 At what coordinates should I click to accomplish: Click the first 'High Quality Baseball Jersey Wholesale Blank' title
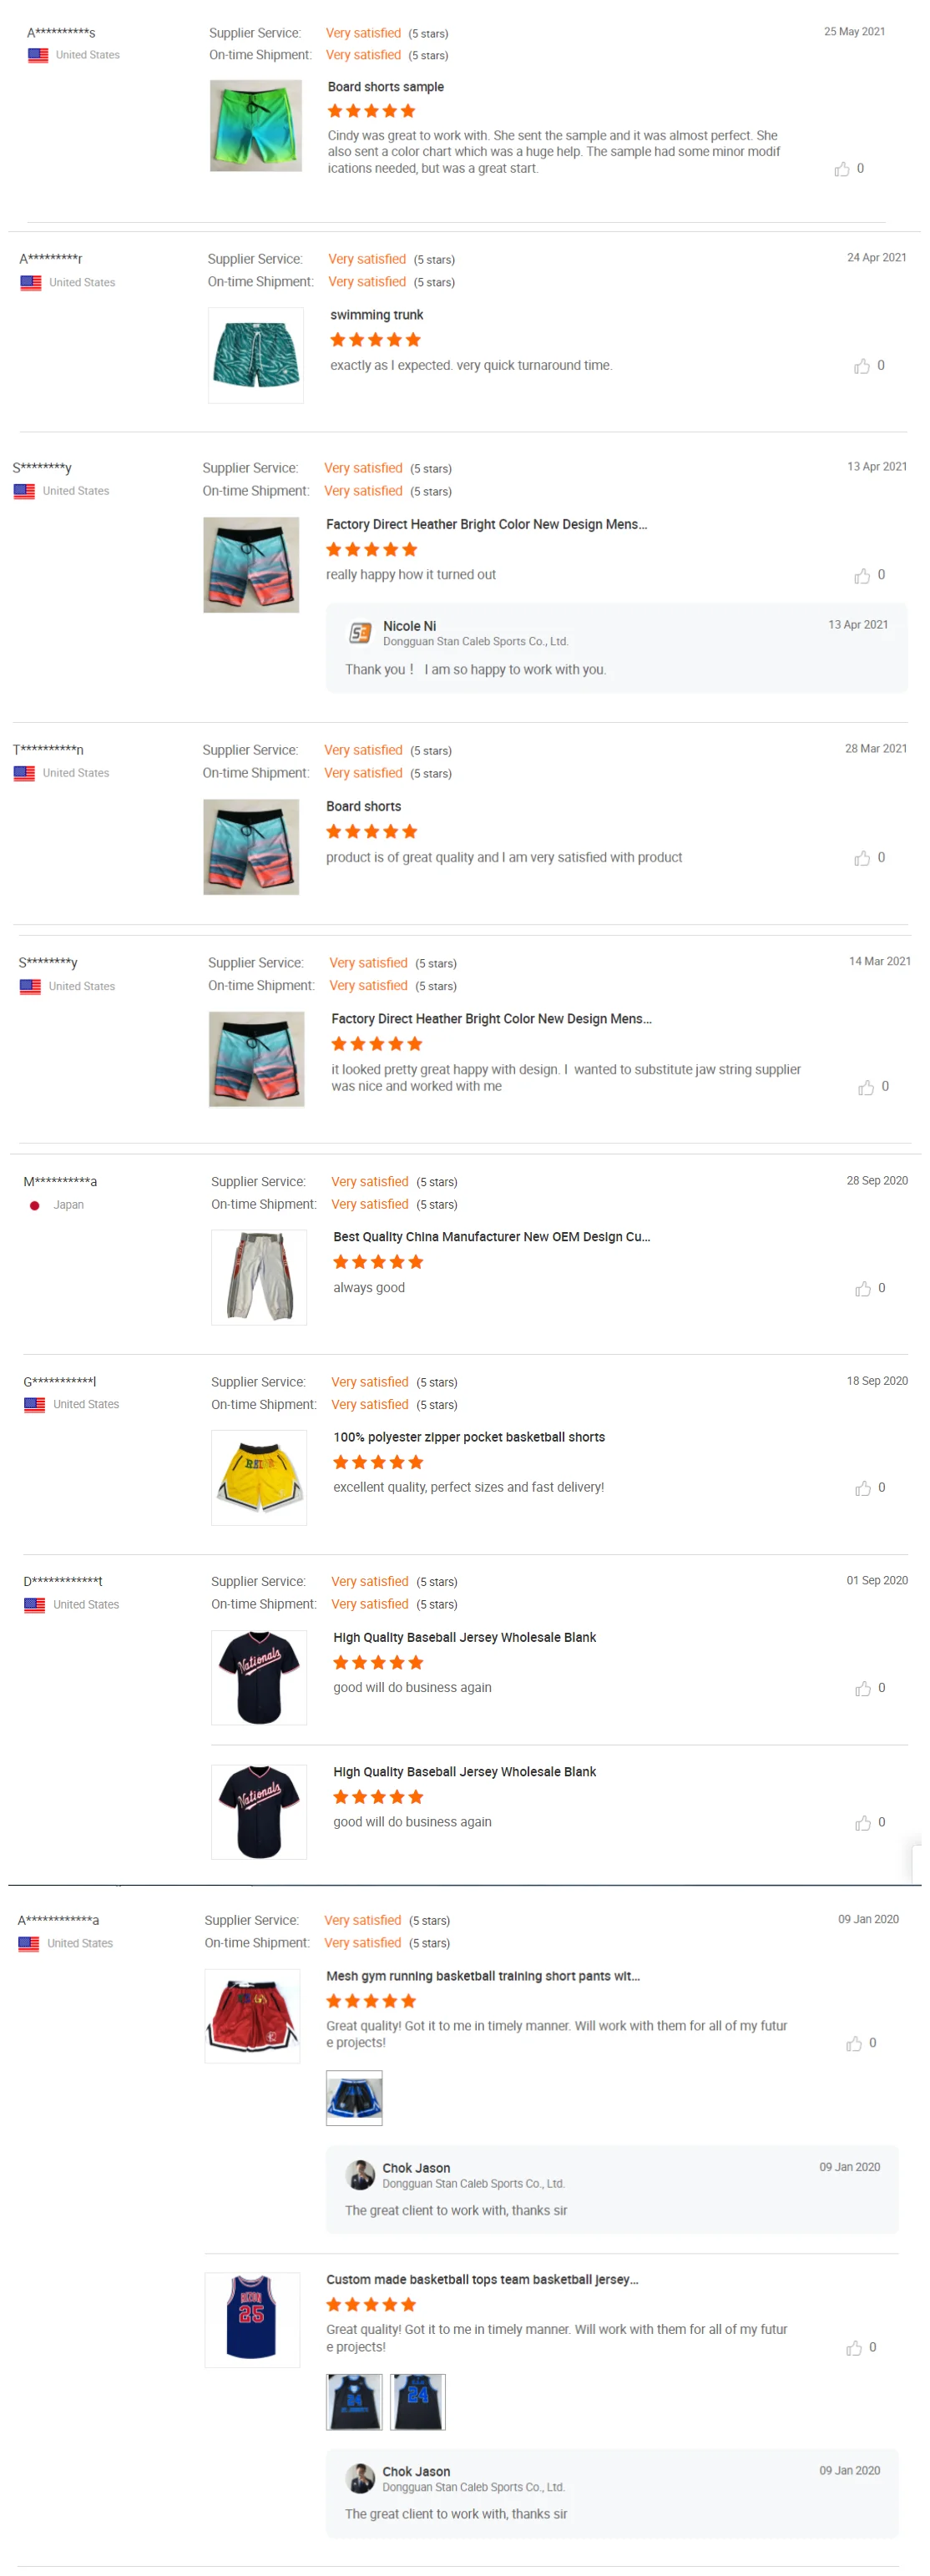464,1637
